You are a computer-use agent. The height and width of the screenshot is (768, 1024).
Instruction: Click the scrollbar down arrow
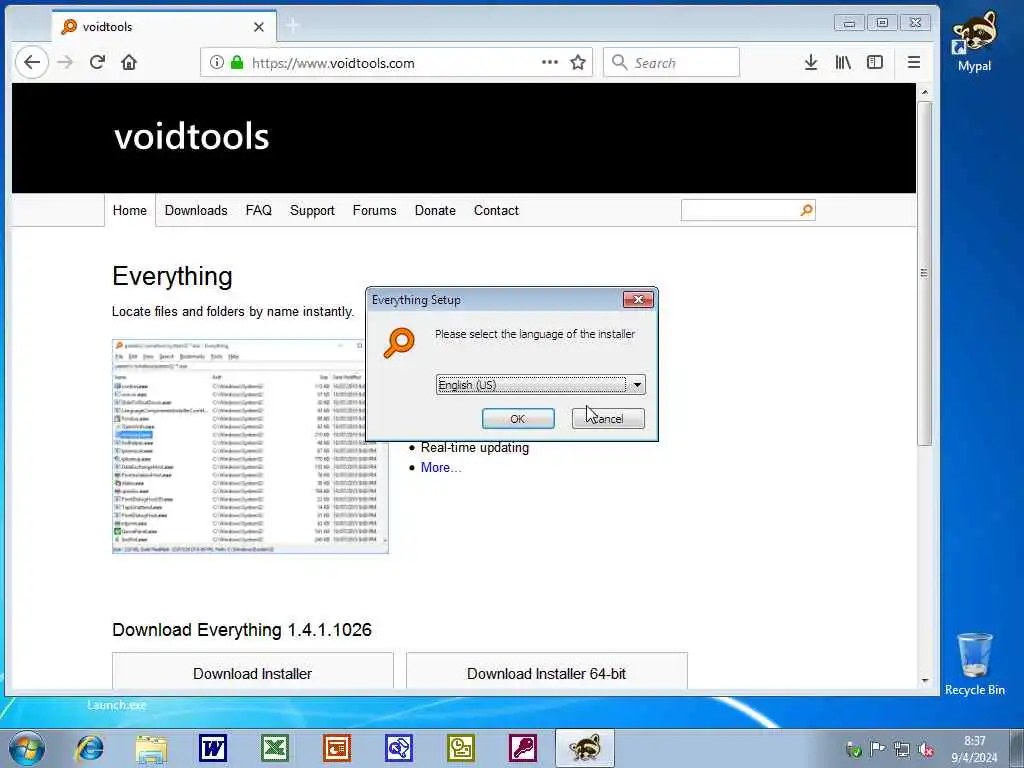tap(924, 680)
